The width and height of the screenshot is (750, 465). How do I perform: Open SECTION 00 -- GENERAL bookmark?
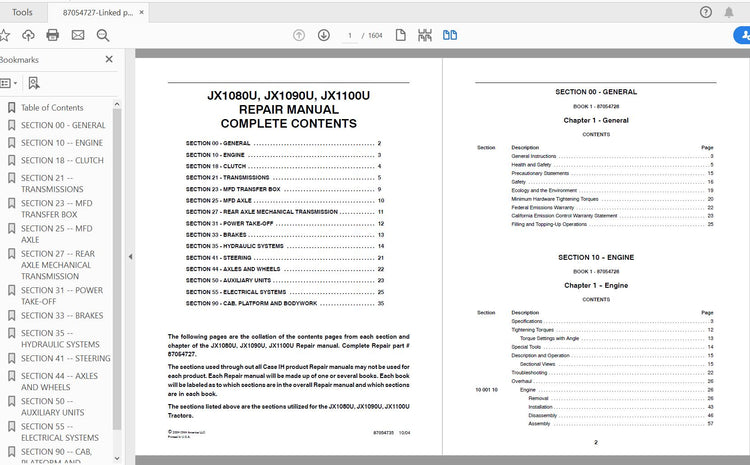coord(63,125)
